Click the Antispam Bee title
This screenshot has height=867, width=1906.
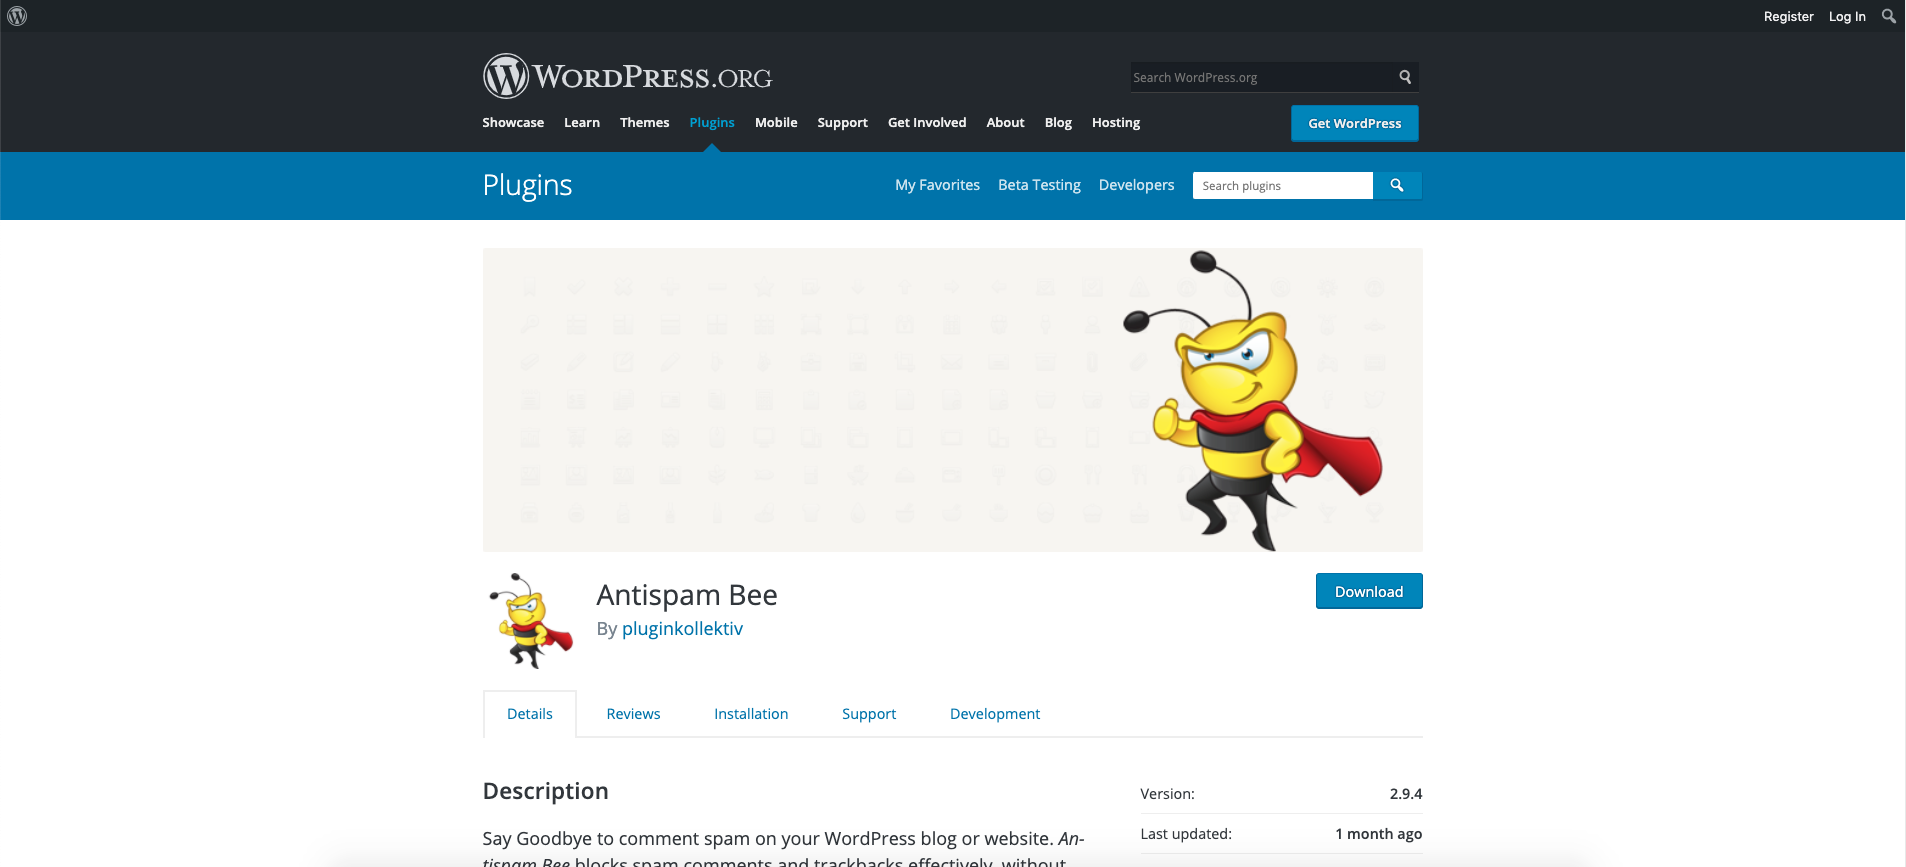[x=687, y=595]
